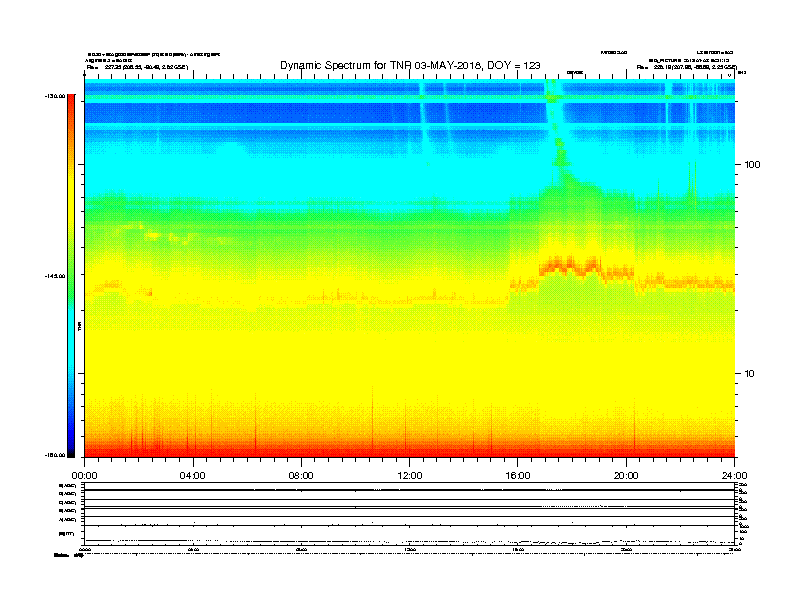Click the 100 frequency axis label

(752, 165)
